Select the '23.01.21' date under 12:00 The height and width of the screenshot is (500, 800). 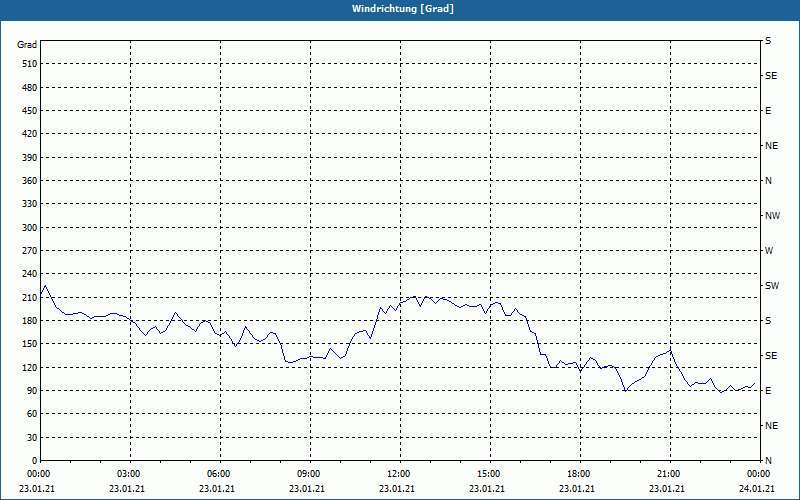tap(397, 489)
